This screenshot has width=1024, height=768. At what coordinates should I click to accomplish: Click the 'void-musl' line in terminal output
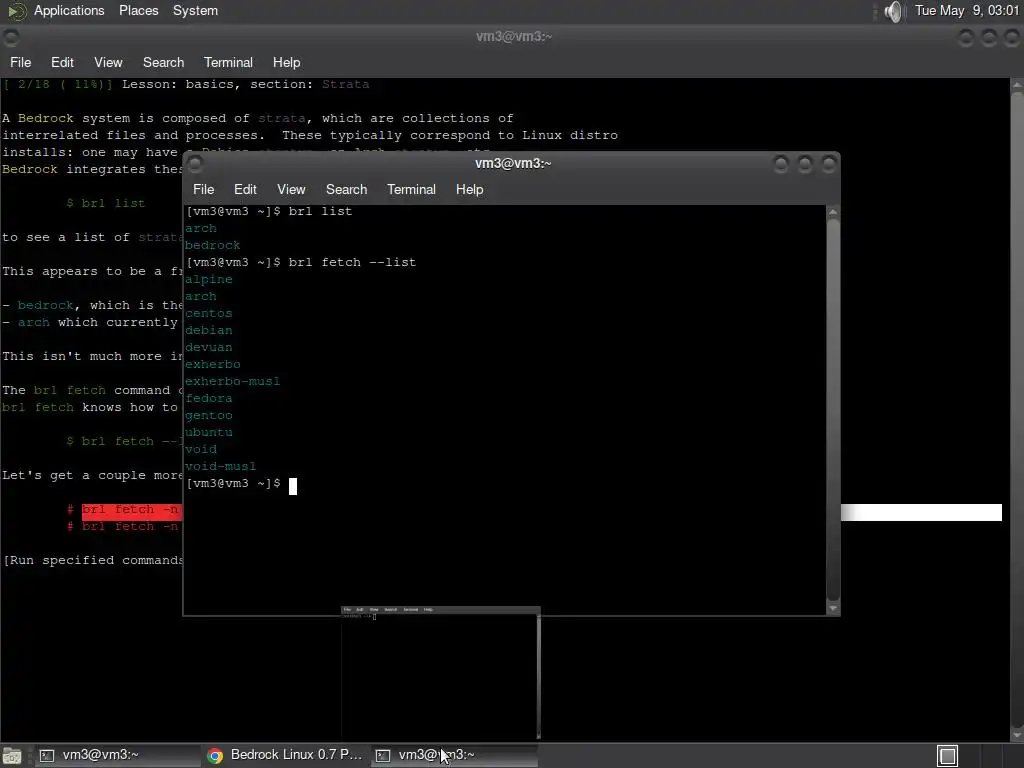coord(221,466)
